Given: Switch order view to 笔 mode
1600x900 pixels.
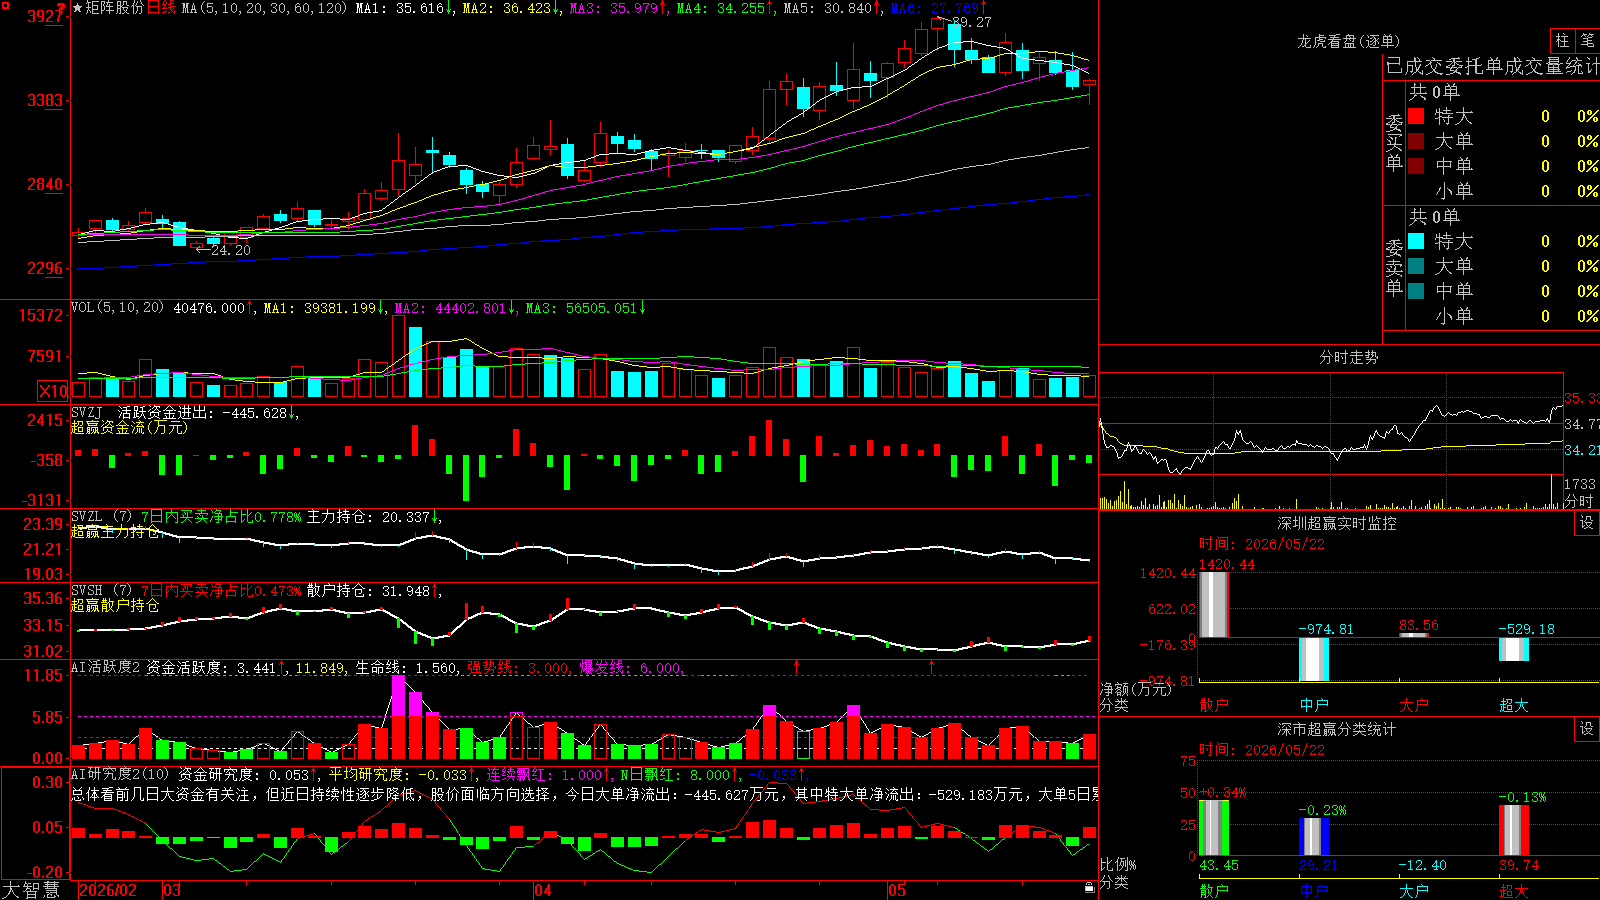Looking at the screenshot, I should pos(1587,40).
